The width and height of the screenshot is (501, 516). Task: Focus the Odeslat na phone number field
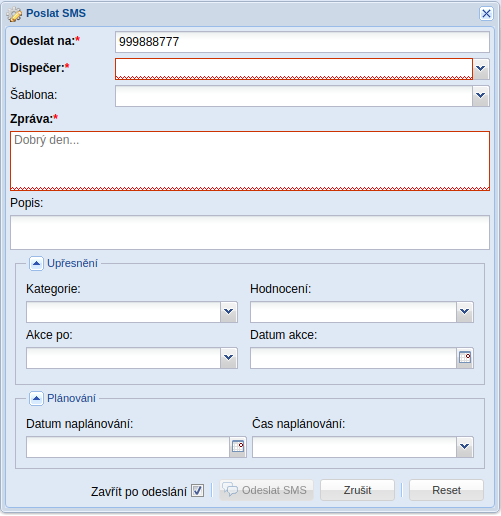point(302,42)
